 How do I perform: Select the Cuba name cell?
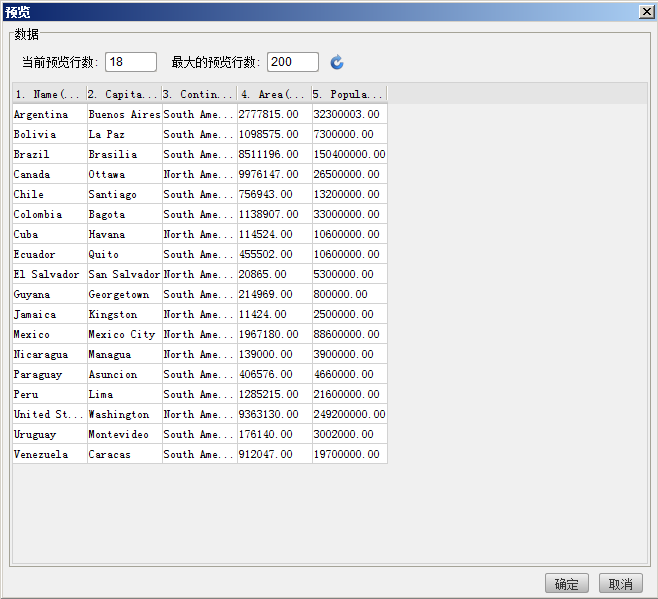click(50, 234)
